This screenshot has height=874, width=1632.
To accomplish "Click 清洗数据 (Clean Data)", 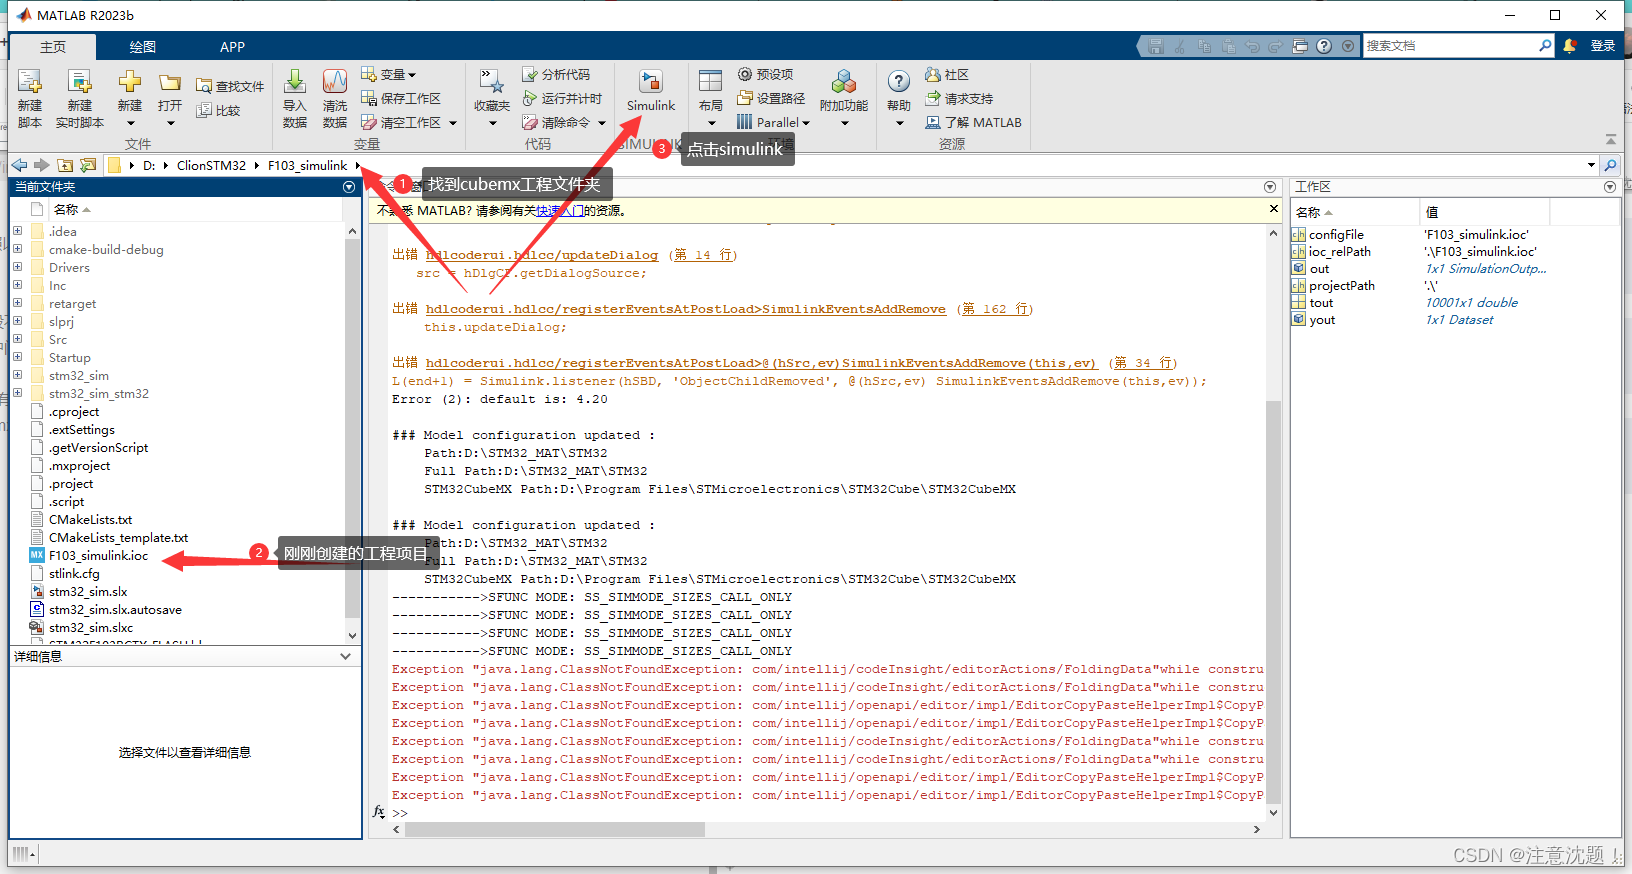I will click(335, 98).
